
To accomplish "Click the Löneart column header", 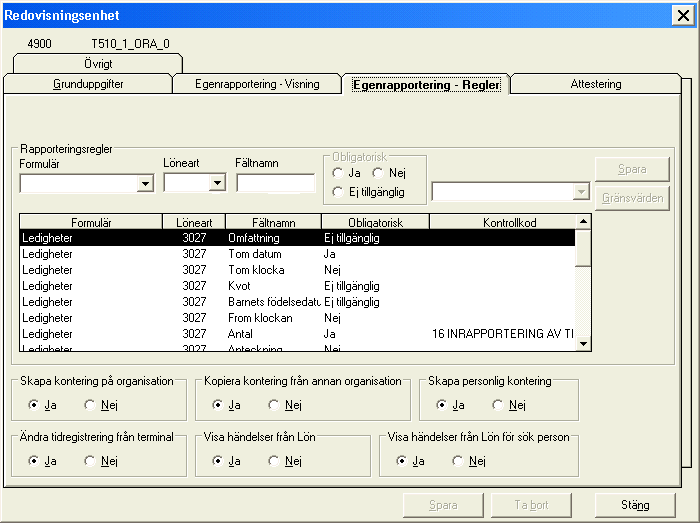I will [194, 222].
